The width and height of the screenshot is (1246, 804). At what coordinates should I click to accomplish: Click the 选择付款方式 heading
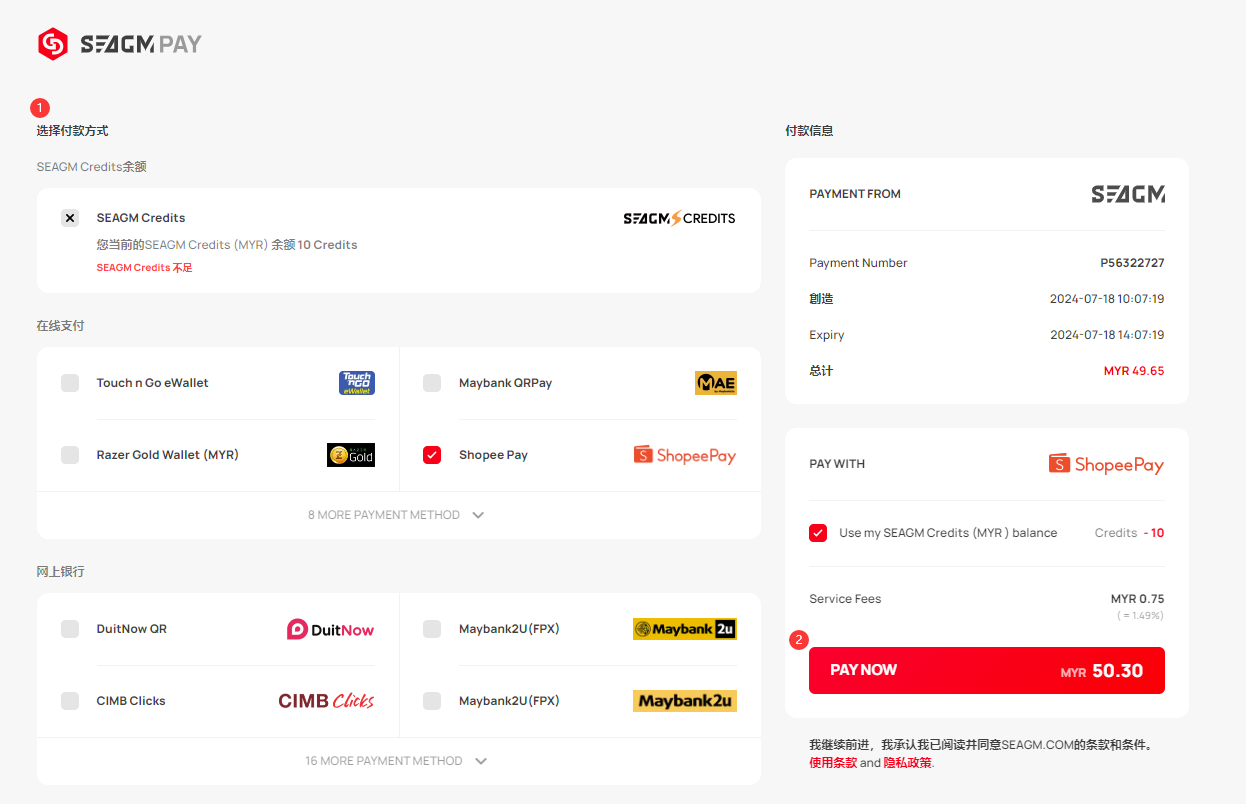click(72, 131)
